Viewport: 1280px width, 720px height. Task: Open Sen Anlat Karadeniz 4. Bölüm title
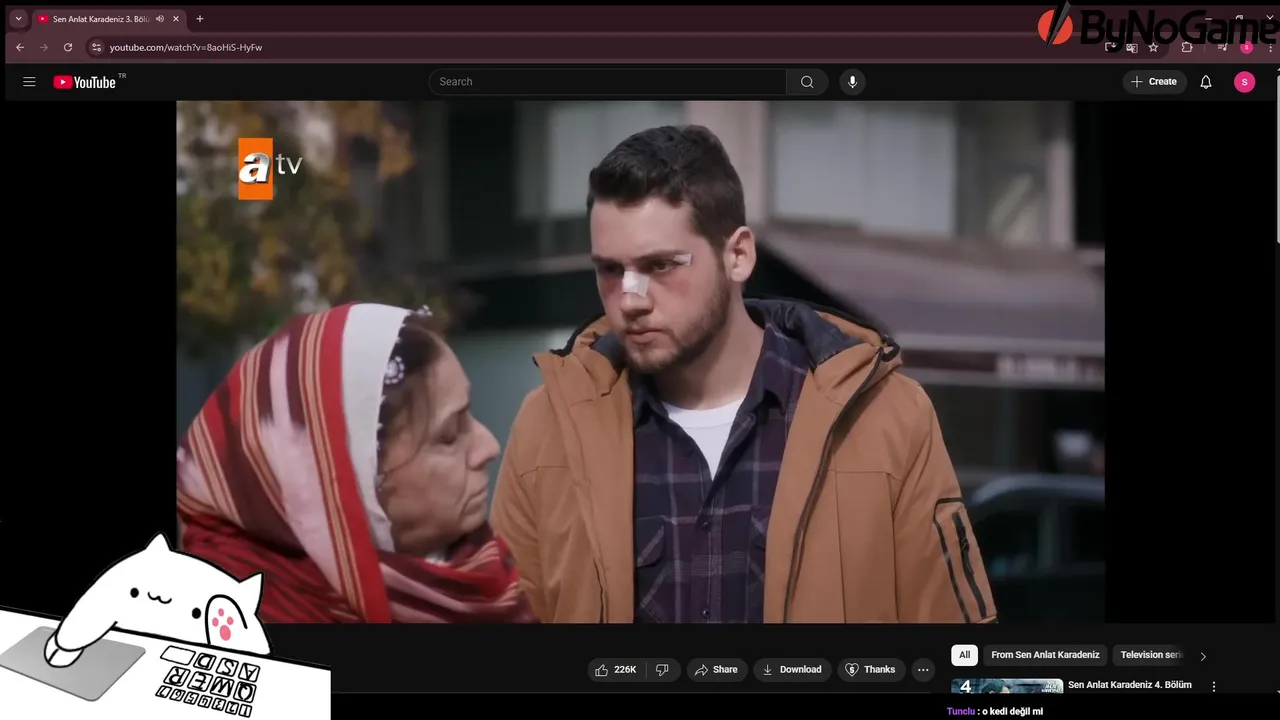coord(1130,685)
